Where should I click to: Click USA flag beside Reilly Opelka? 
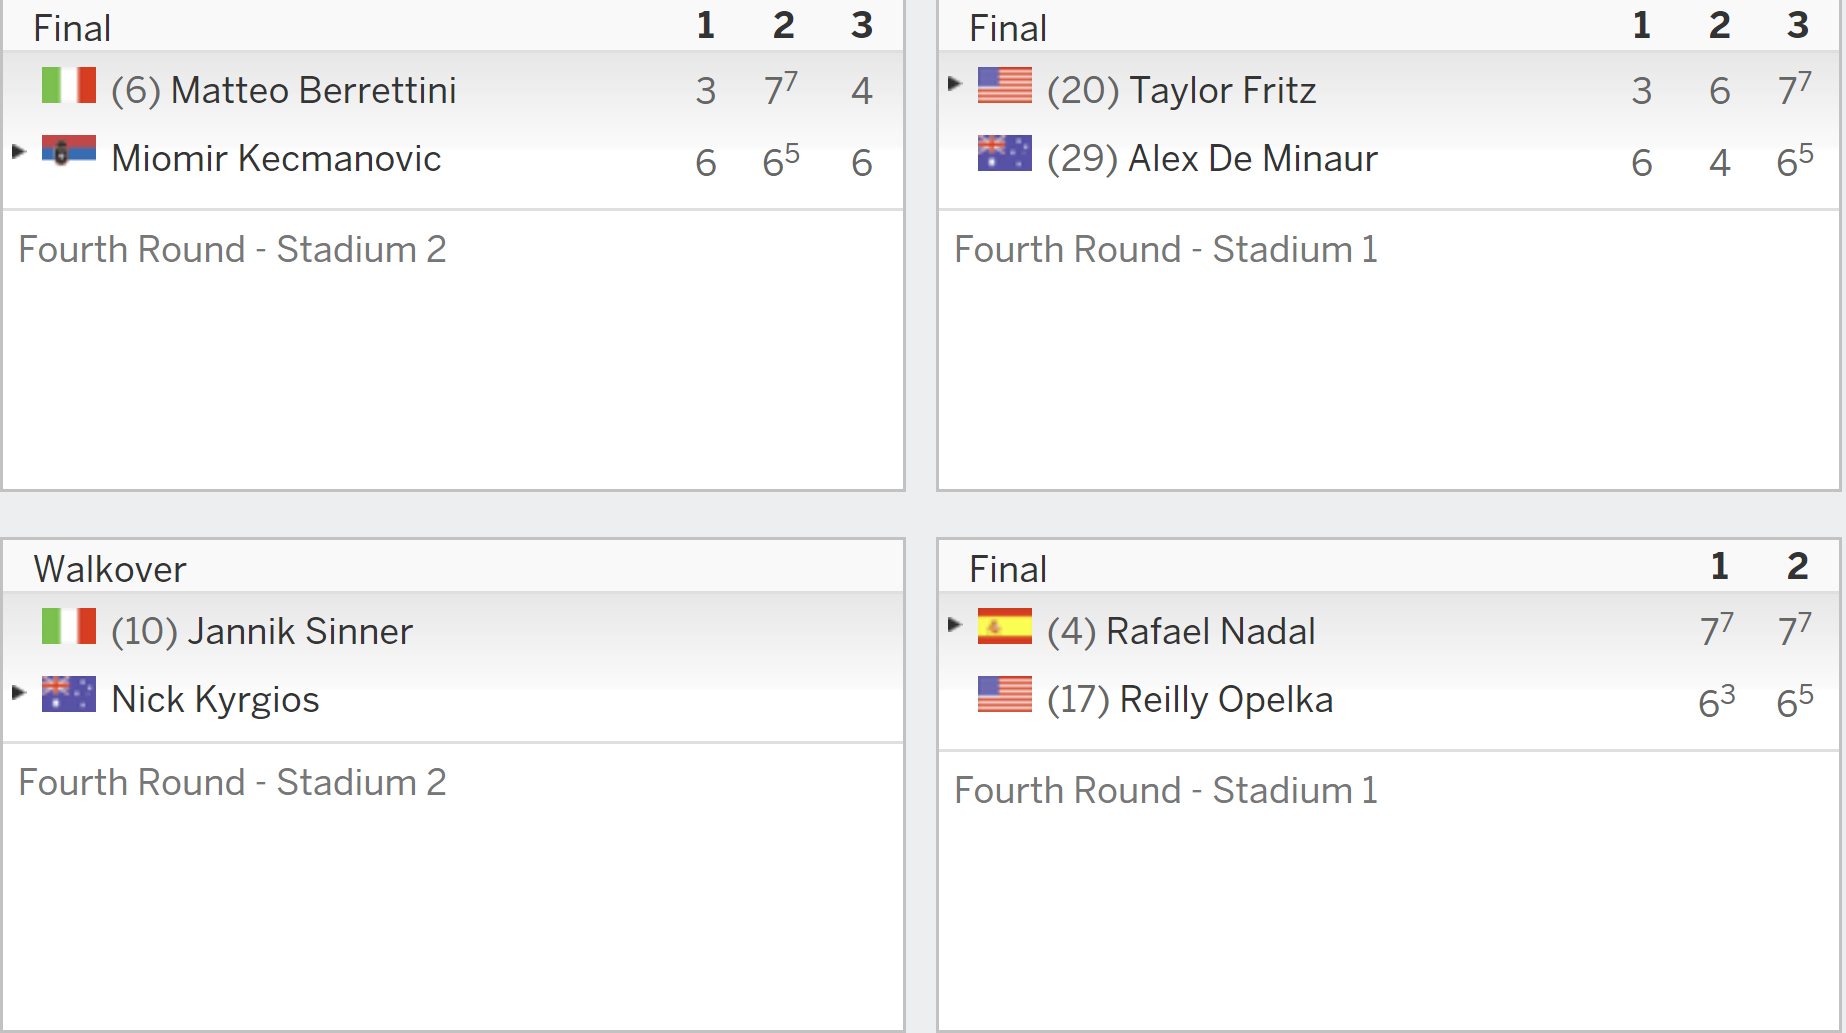click(1005, 694)
